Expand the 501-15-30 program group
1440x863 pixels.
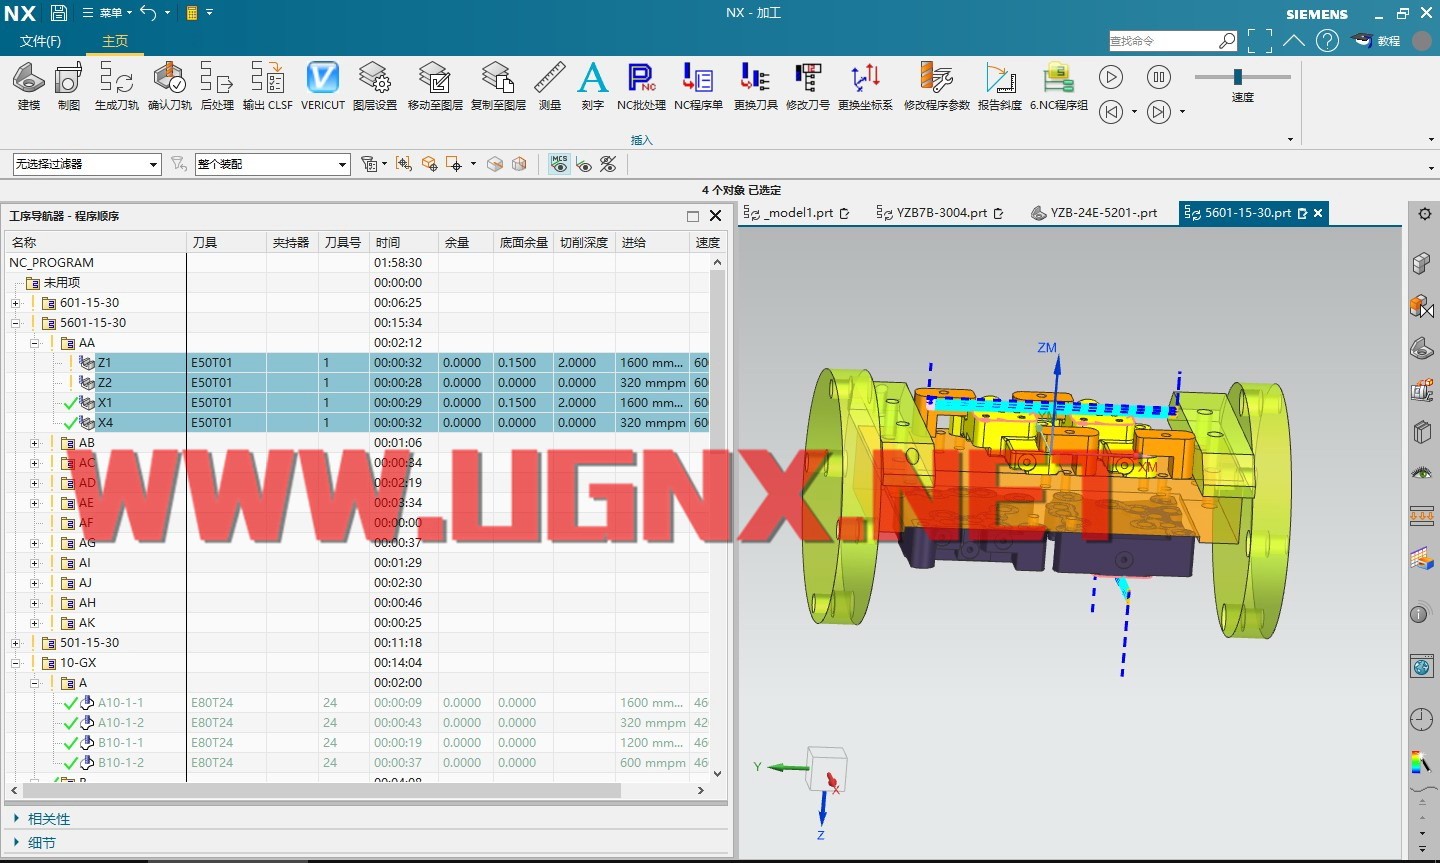point(16,643)
